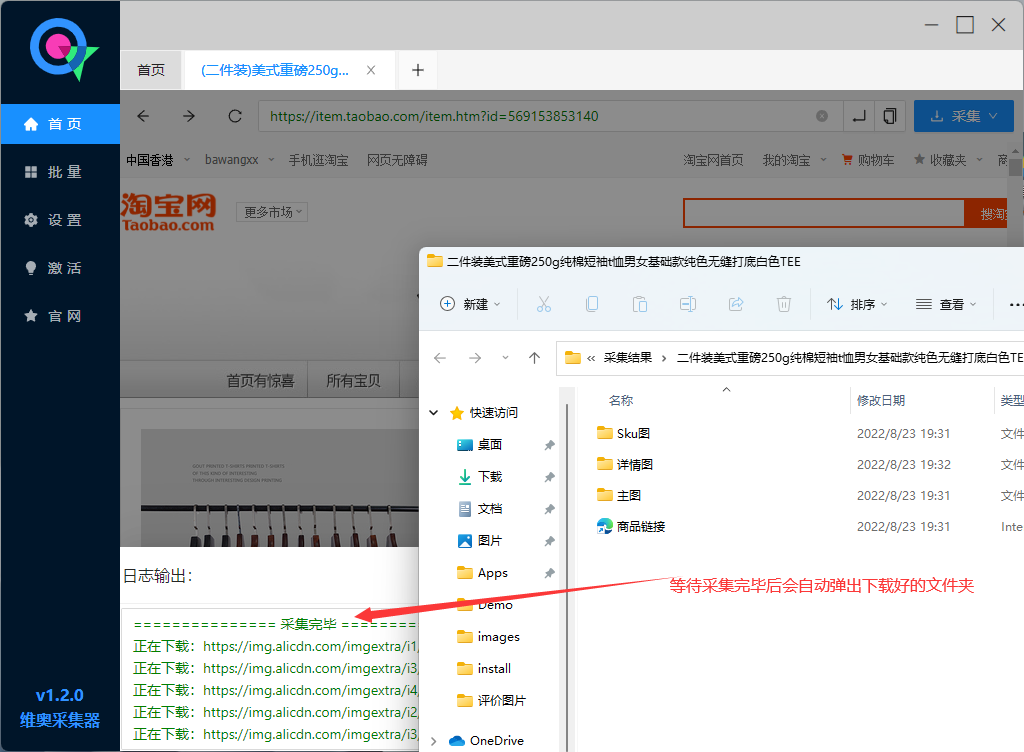Clear the URL address field
The image size is (1024, 752).
[822, 116]
